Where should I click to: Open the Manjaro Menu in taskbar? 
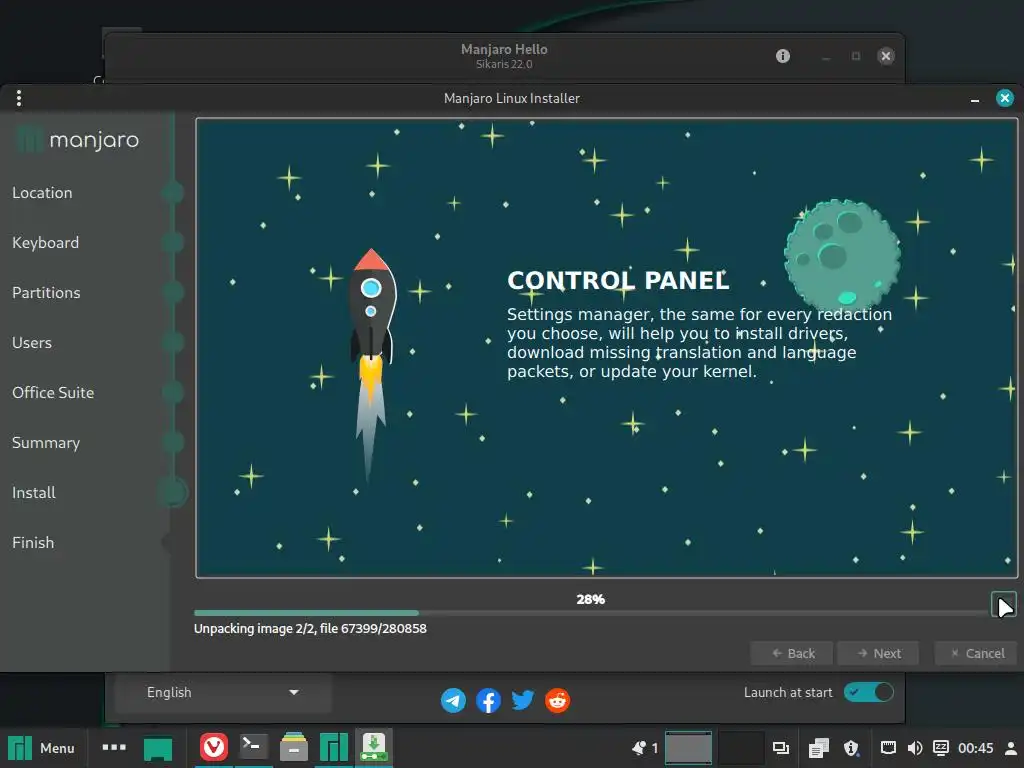(41, 748)
